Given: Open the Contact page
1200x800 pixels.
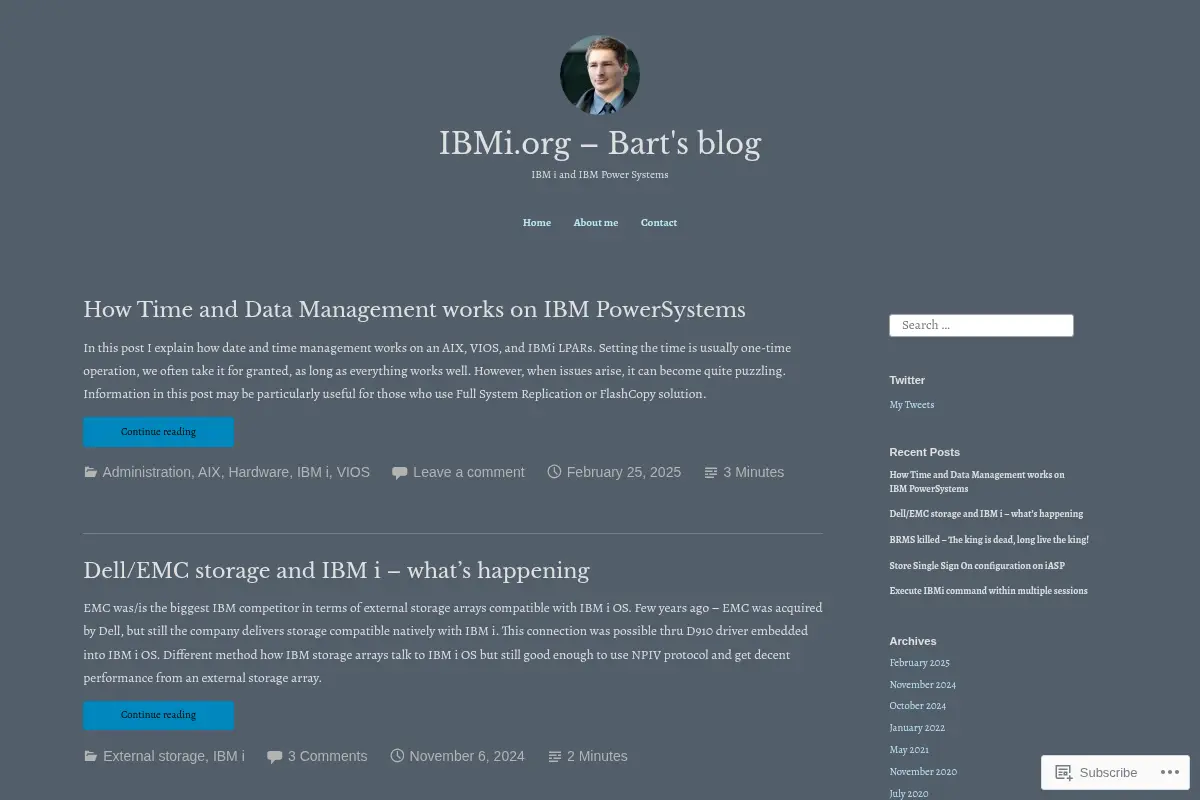Looking at the screenshot, I should tap(659, 222).
